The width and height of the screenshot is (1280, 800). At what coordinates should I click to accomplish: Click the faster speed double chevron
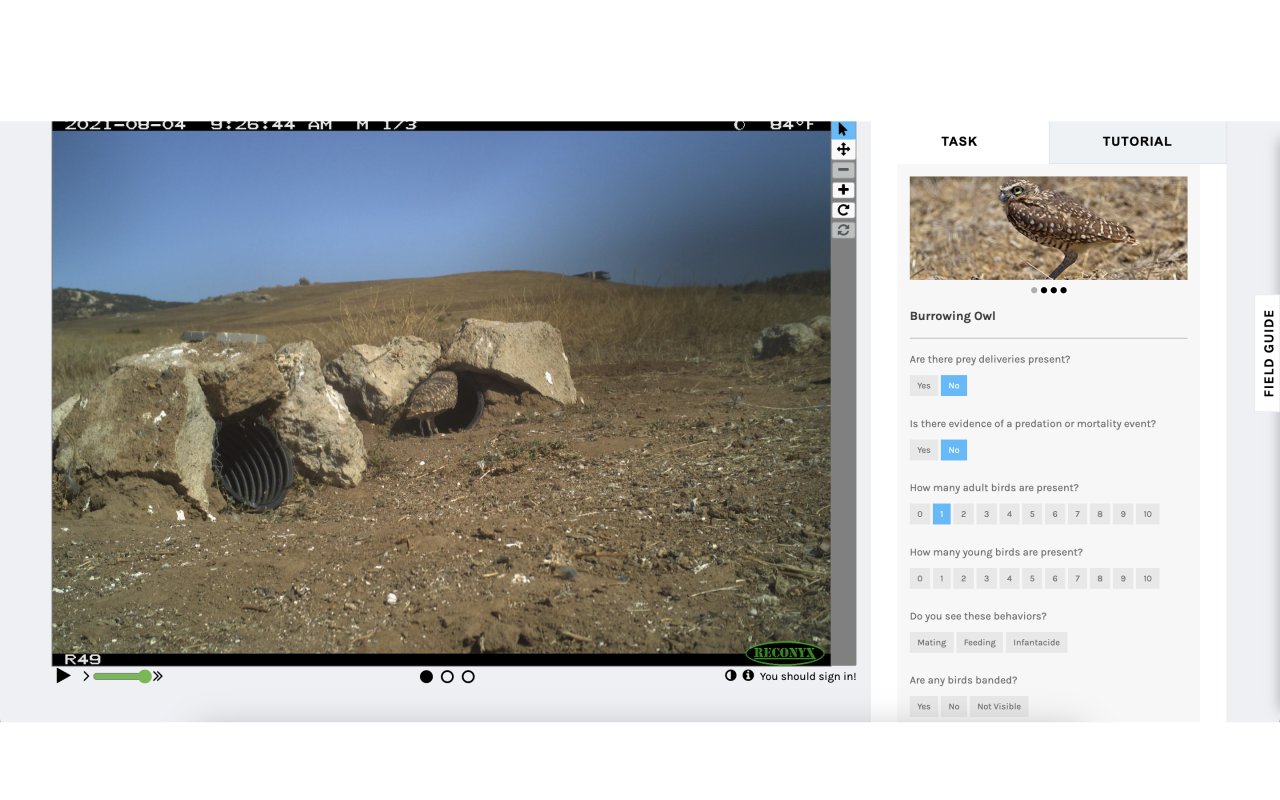157,677
